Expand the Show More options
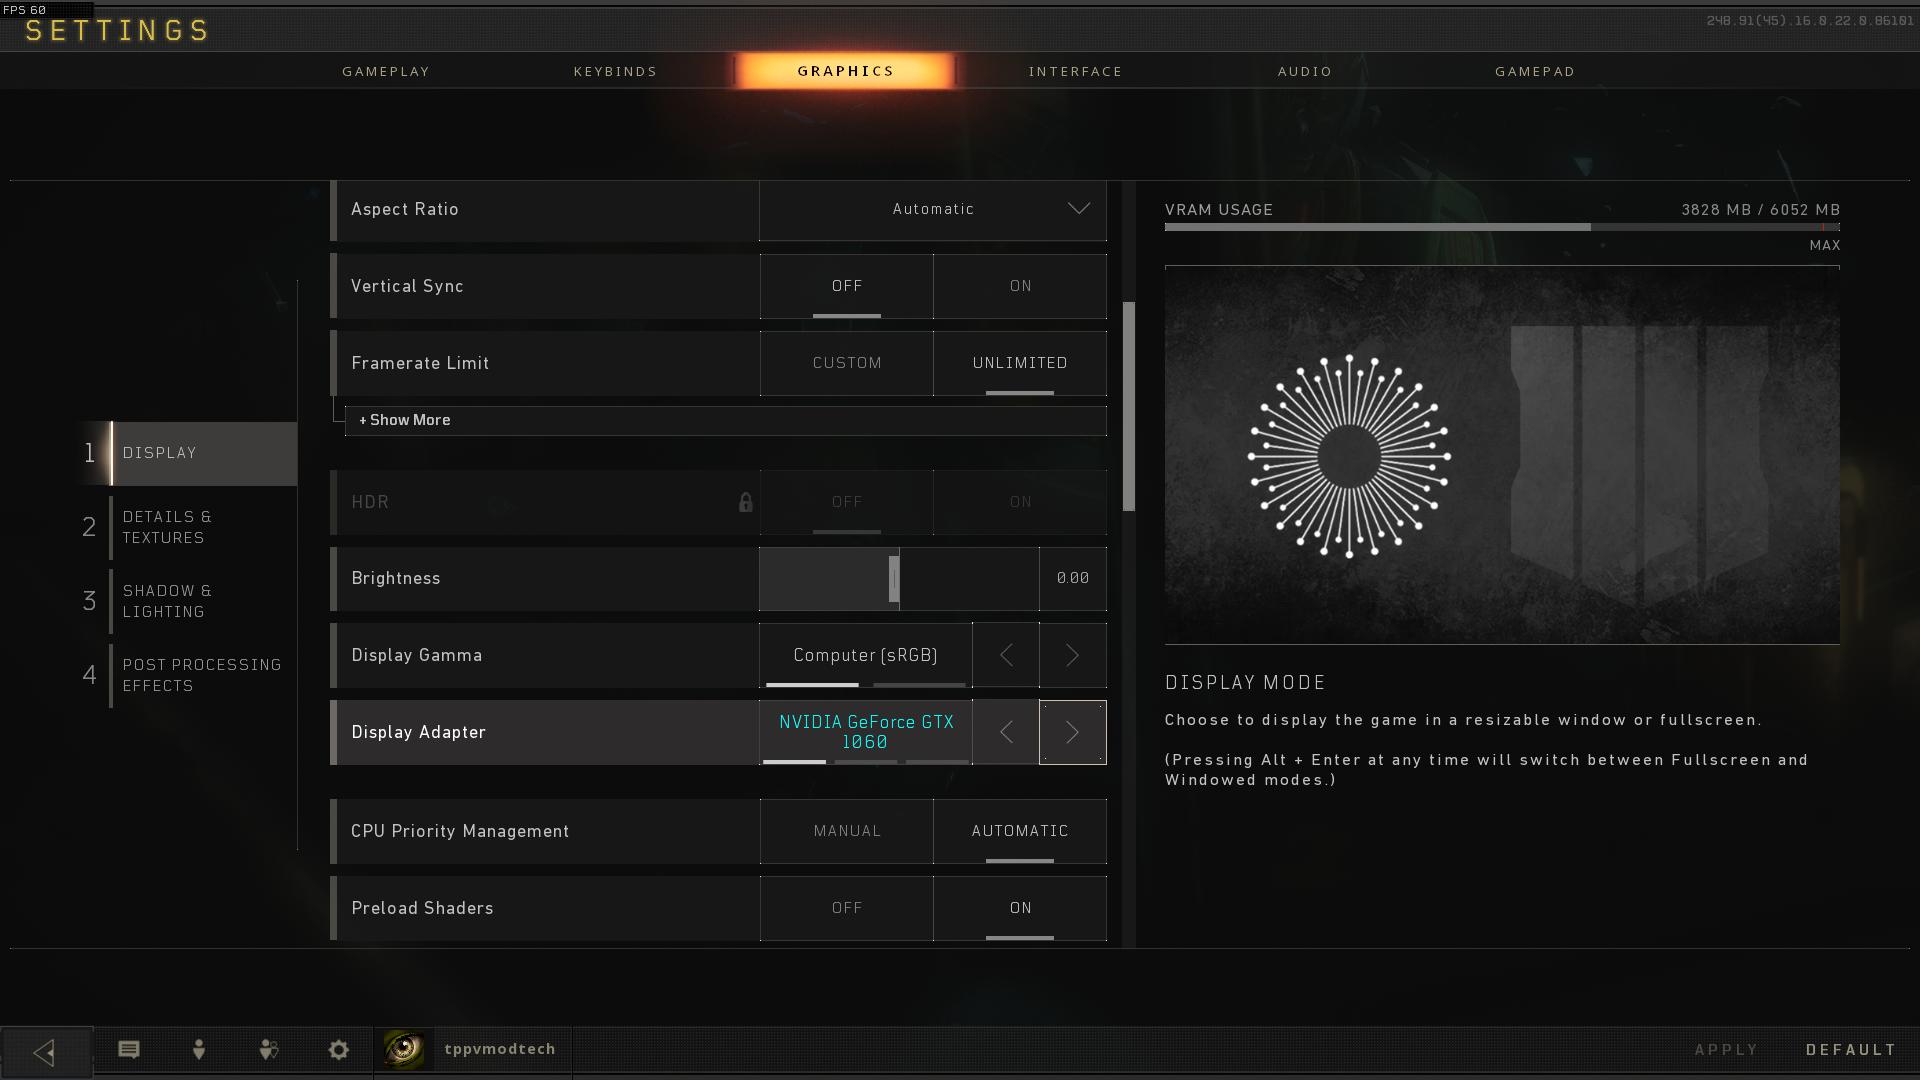1920x1080 pixels. point(405,420)
